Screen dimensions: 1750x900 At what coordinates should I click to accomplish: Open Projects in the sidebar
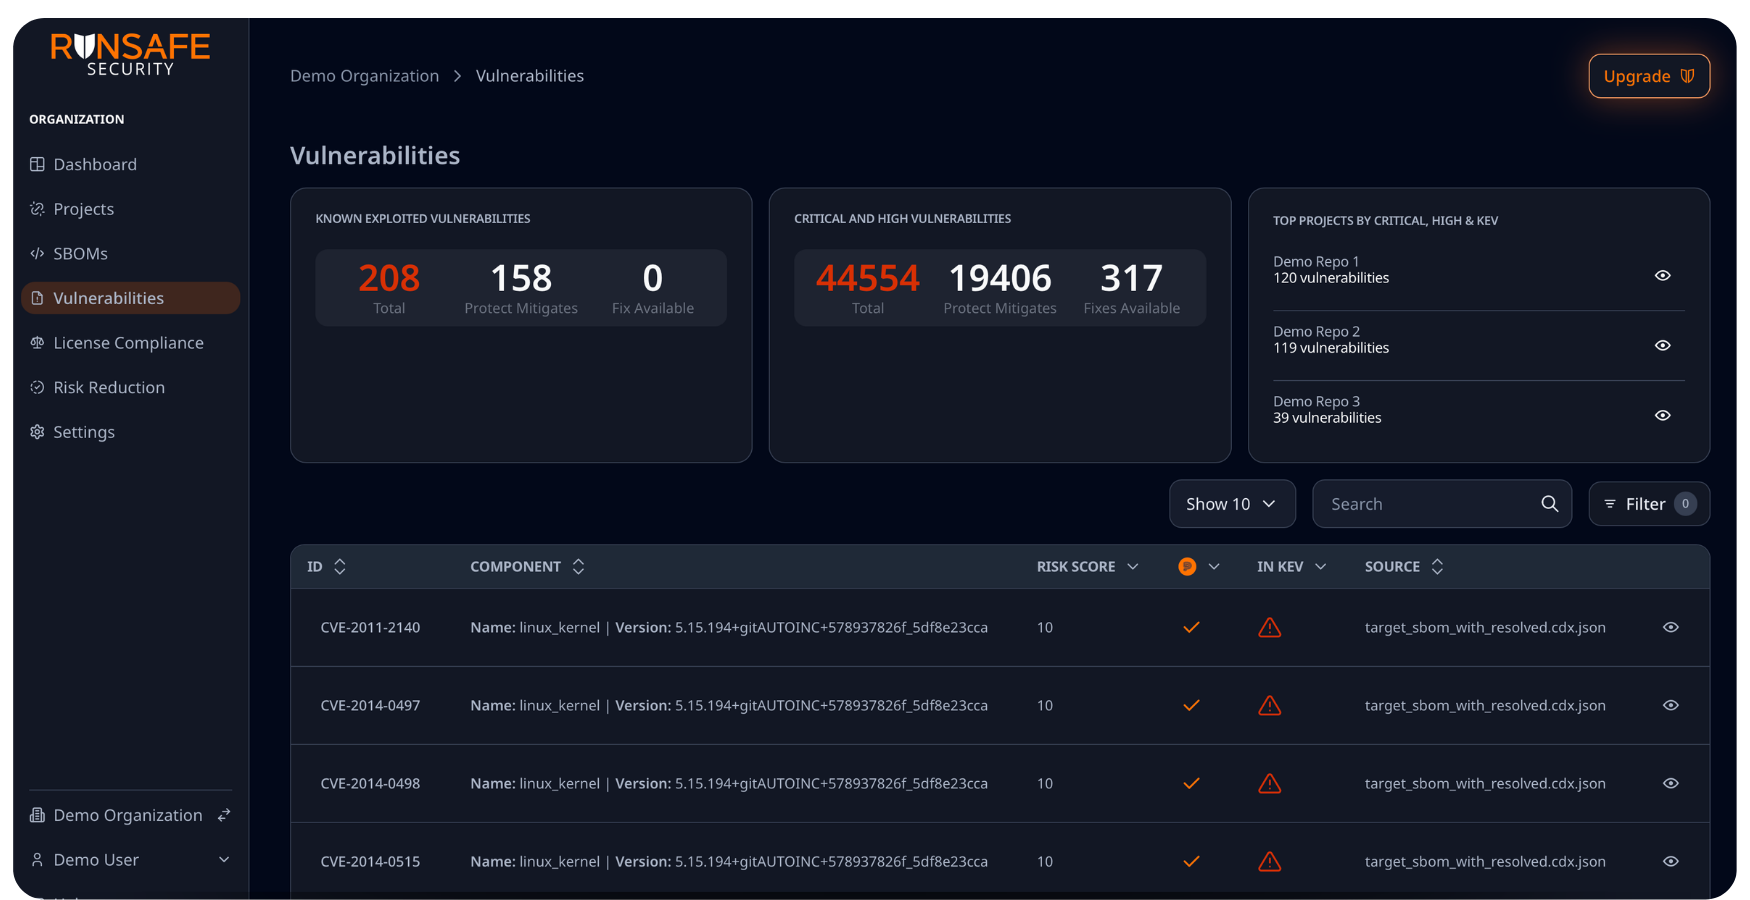click(130, 209)
